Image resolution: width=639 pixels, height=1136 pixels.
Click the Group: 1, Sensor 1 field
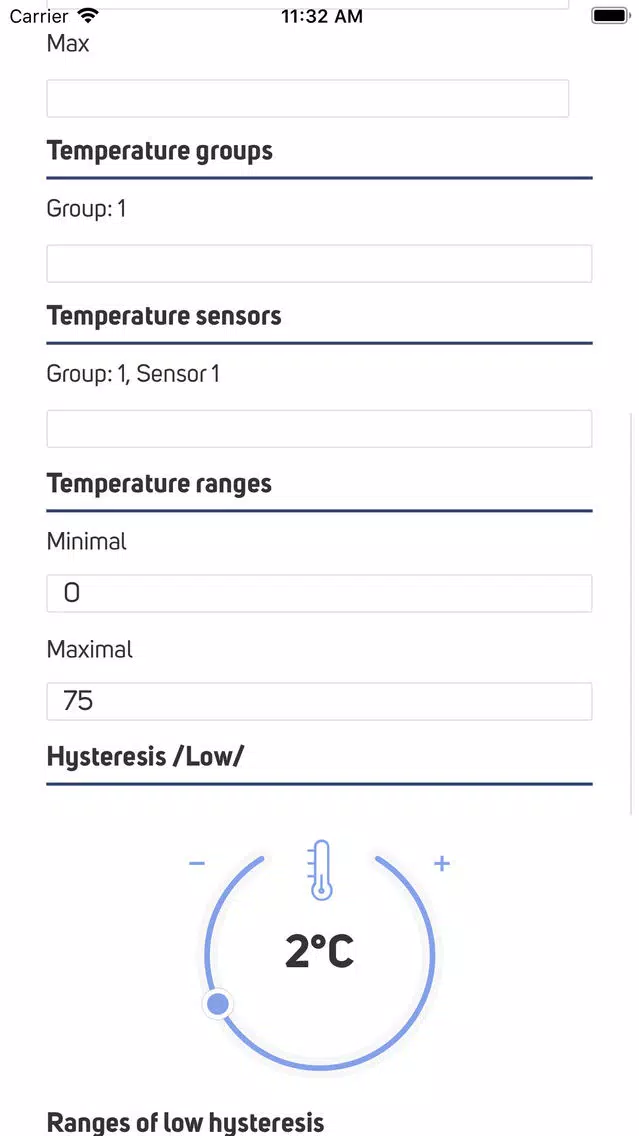(x=319, y=429)
